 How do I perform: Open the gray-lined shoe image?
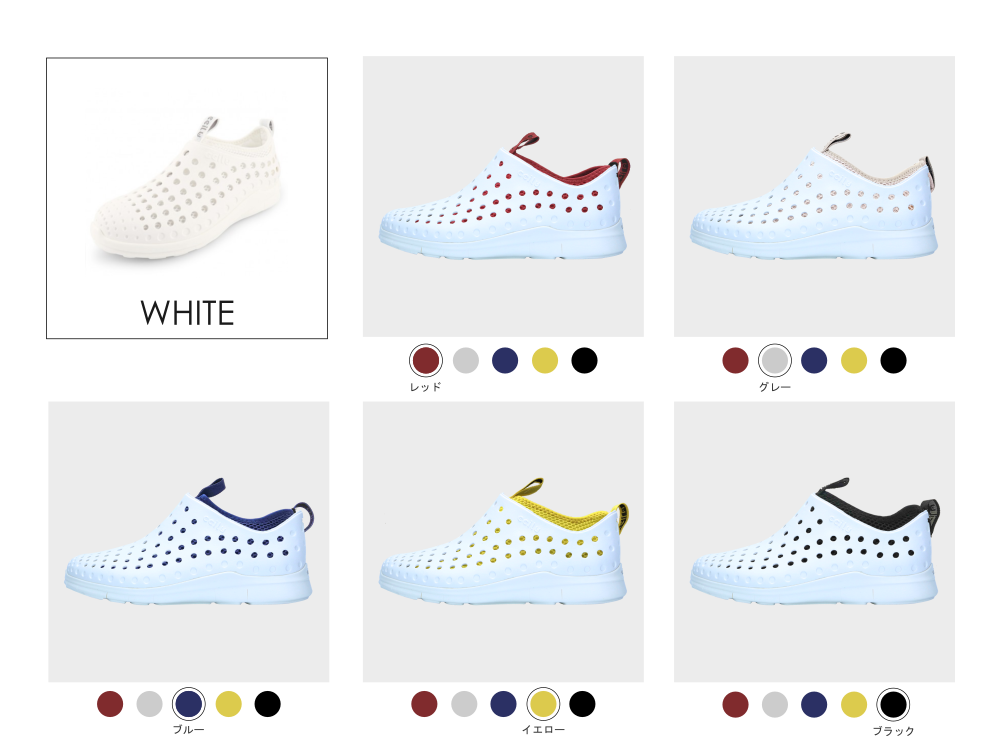click(x=814, y=196)
